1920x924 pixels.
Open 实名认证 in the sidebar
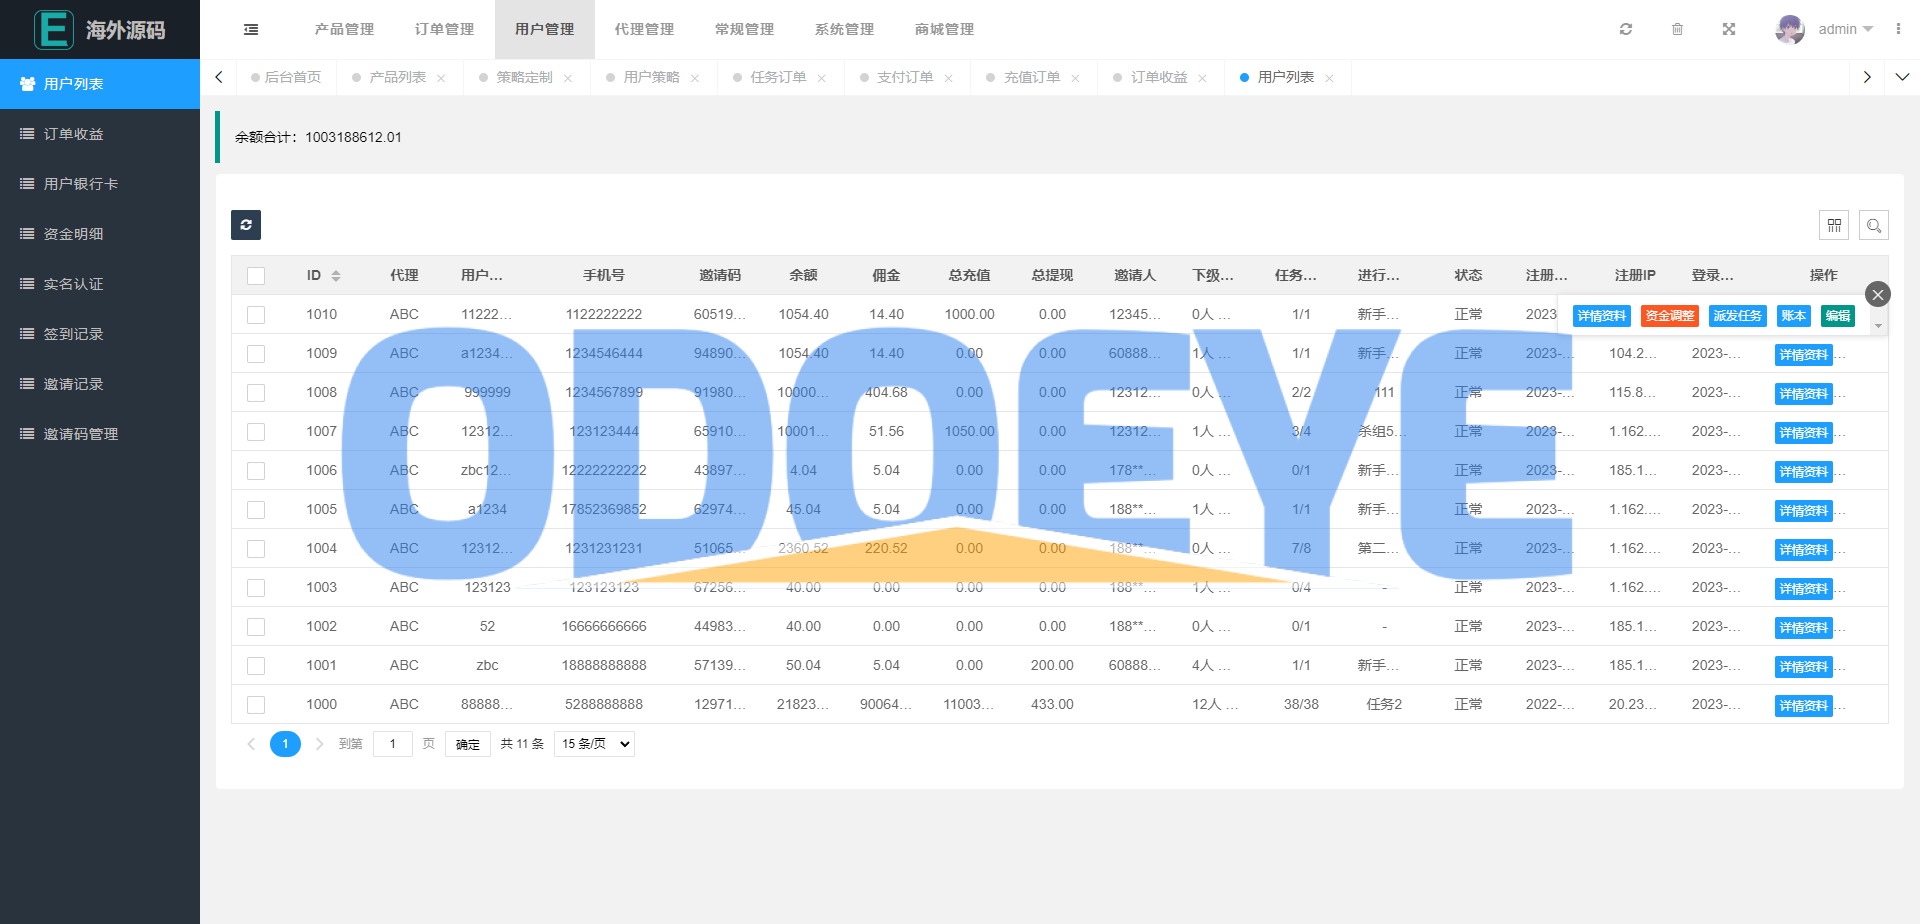point(100,284)
